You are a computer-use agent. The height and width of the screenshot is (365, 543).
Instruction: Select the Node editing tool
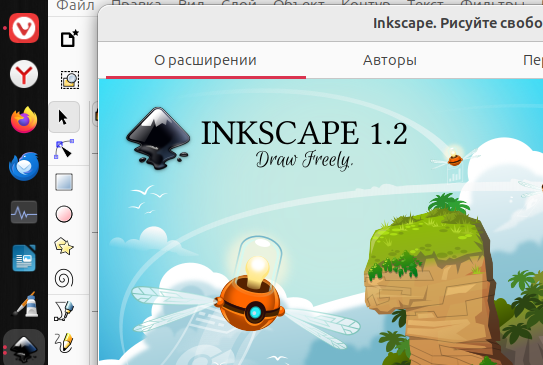pos(64,149)
